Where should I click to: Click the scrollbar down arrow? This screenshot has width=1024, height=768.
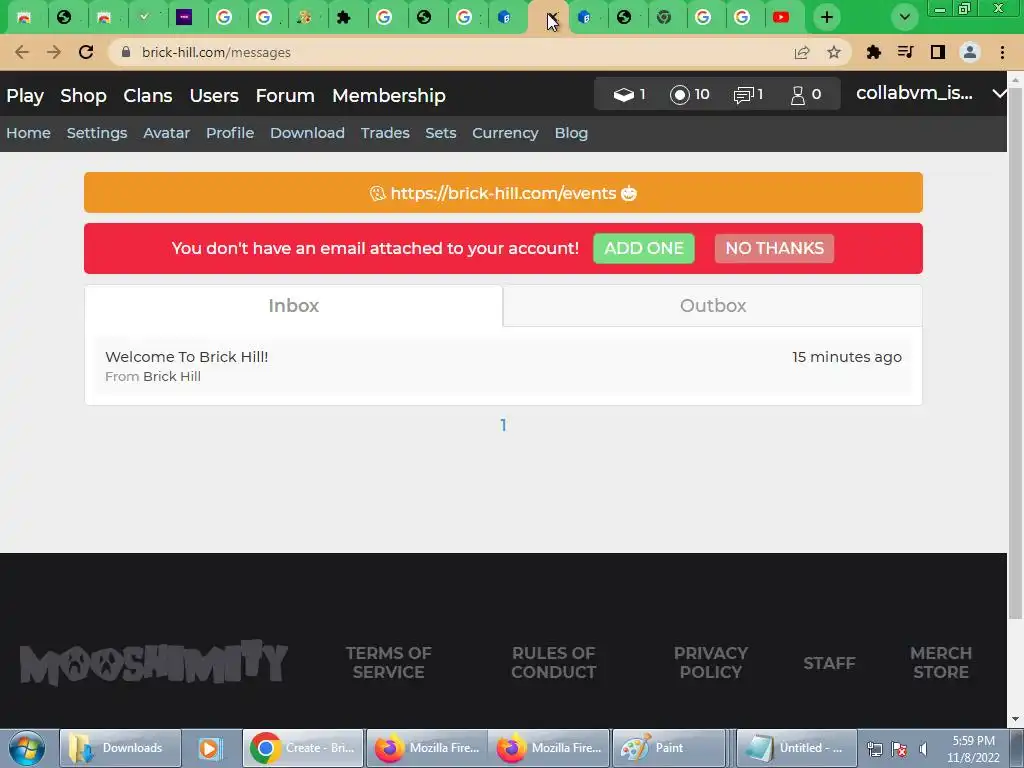pyautogui.click(x=1015, y=720)
